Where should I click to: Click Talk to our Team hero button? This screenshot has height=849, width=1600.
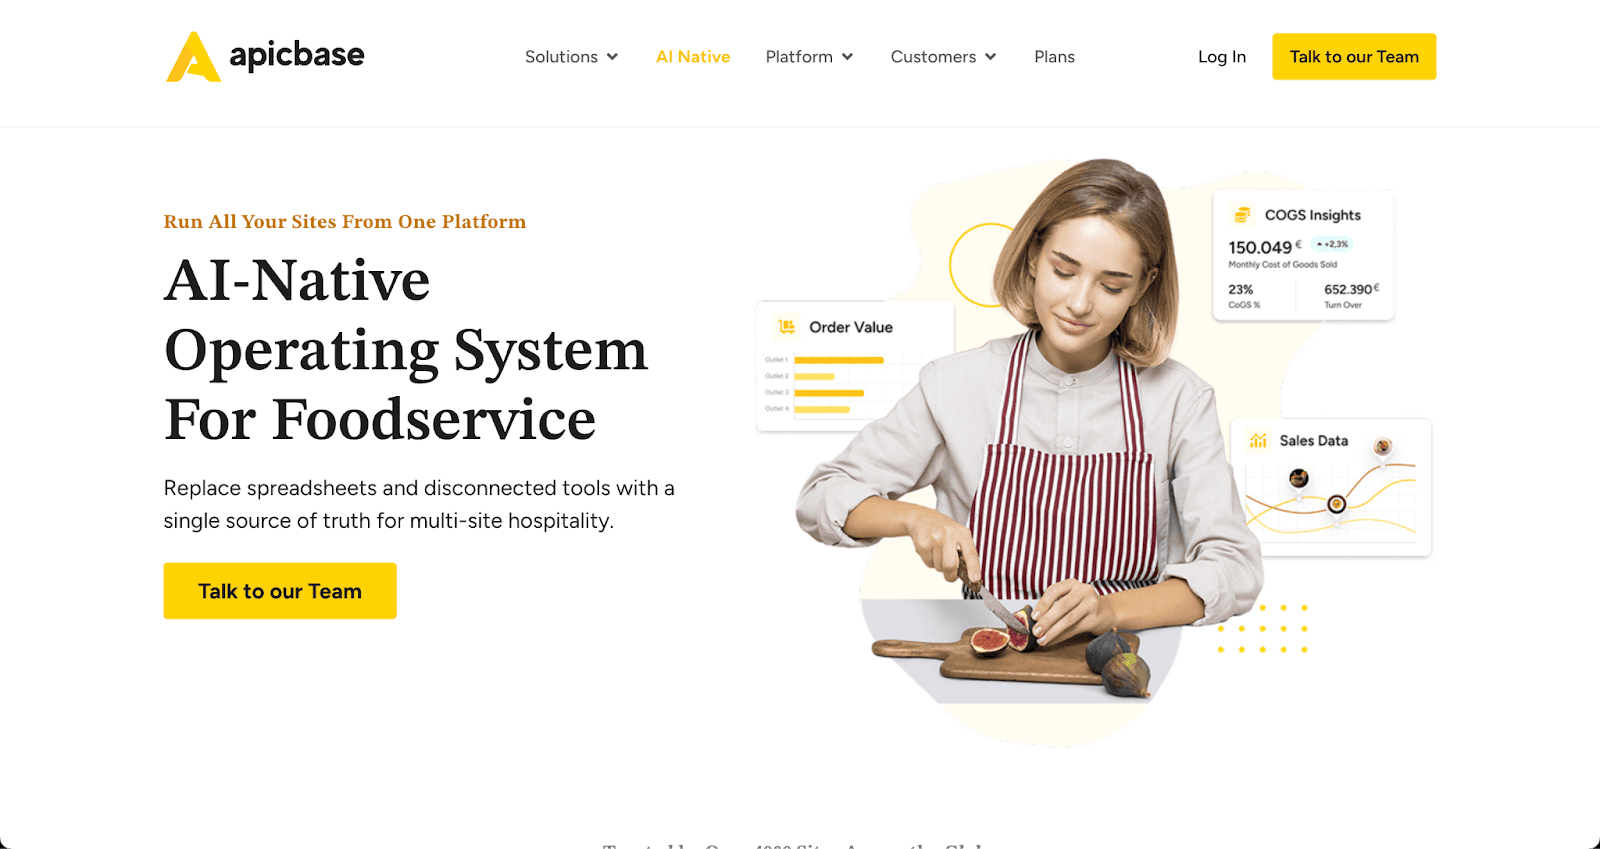coord(280,591)
